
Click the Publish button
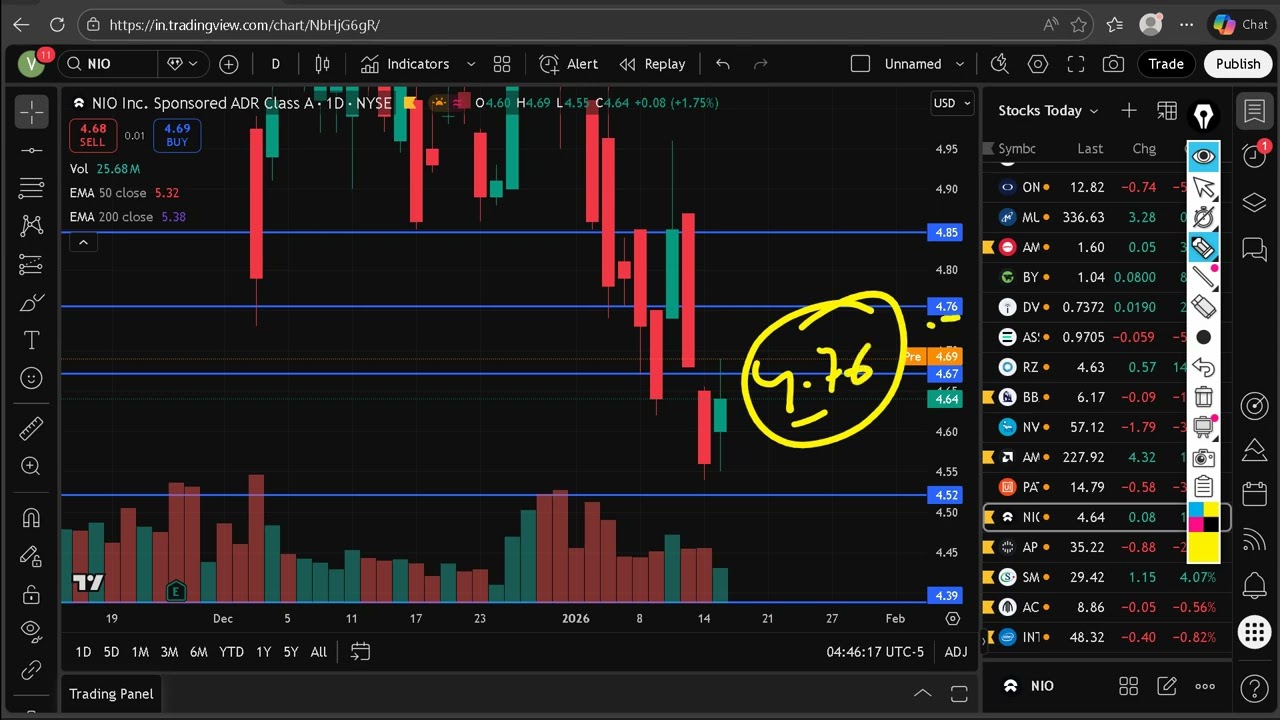(1238, 64)
